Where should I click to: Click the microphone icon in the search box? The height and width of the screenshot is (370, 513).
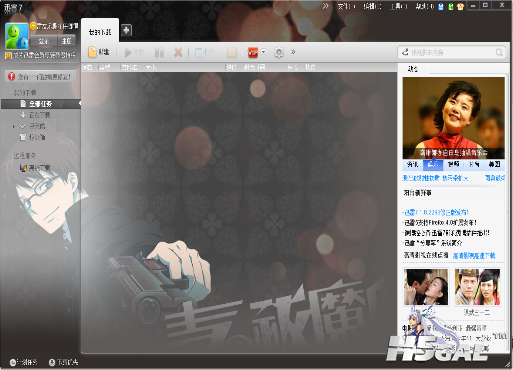point(405,52)
